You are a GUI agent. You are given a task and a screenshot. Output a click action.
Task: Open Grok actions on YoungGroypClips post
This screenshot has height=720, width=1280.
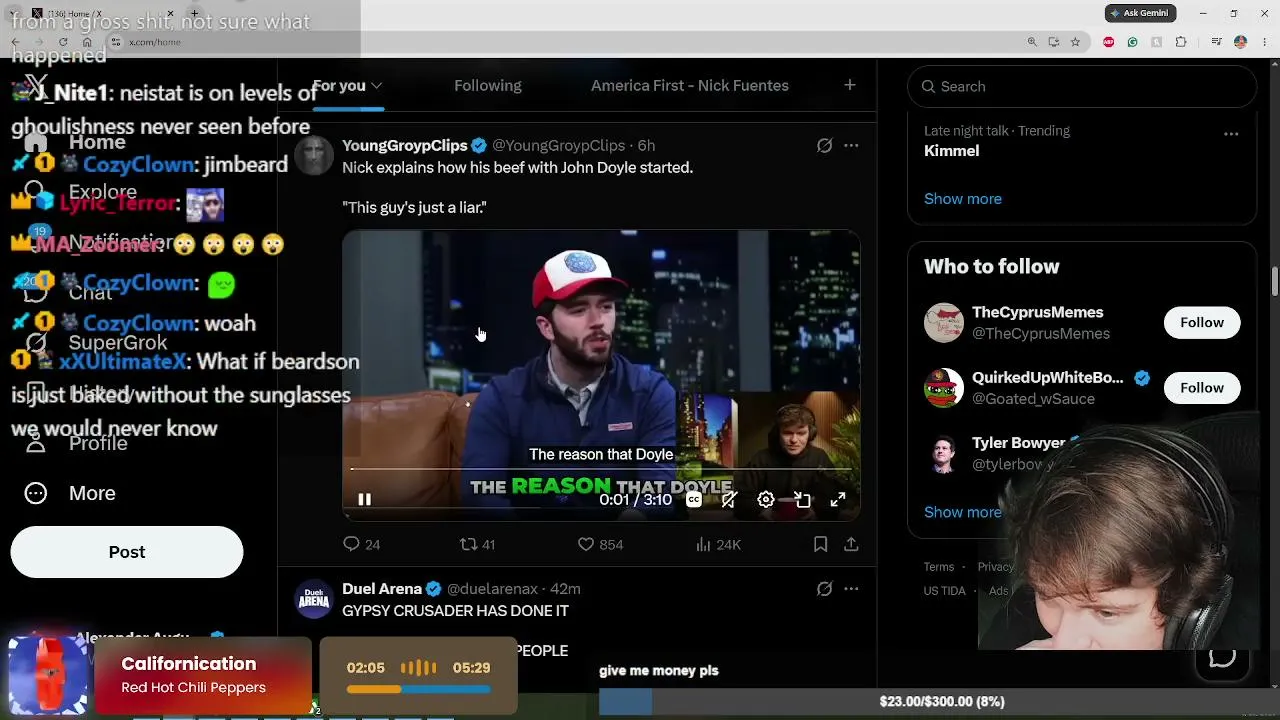[824, 145]
